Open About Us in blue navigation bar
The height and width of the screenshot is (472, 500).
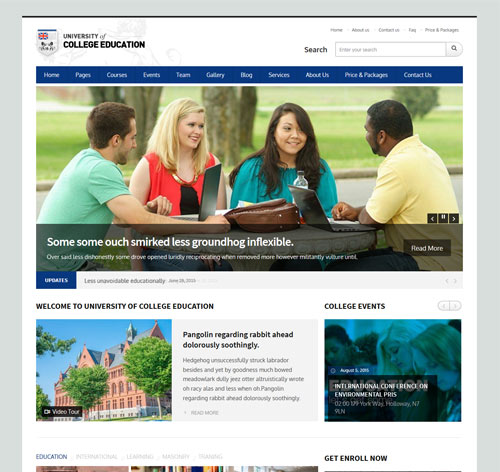317,75
